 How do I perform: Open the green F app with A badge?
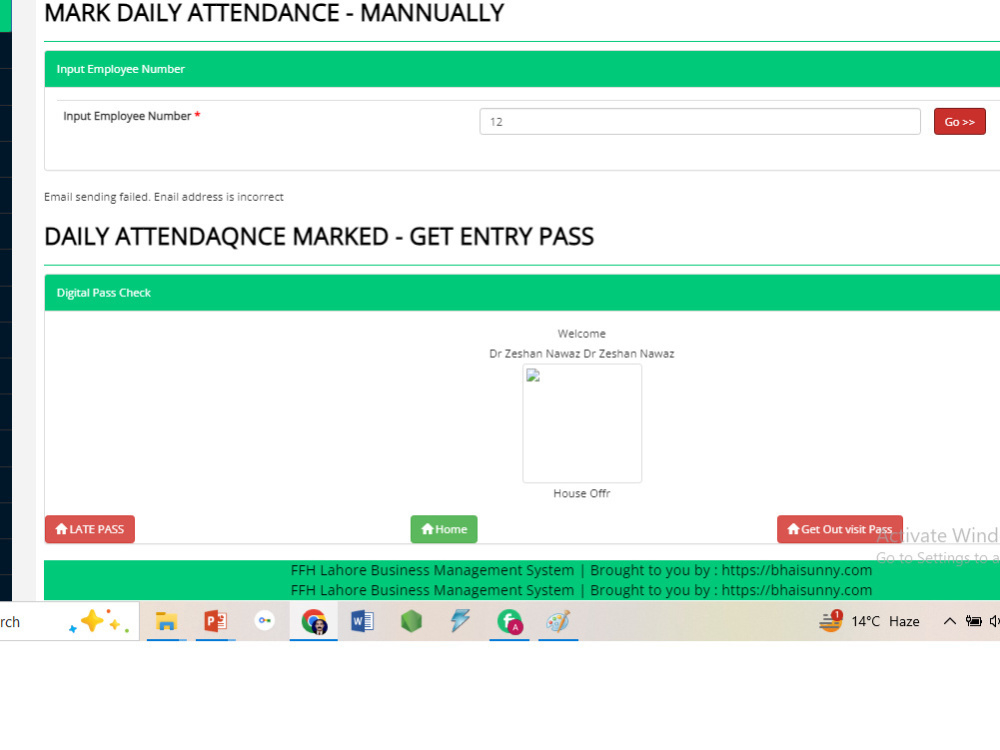point(510,621)
